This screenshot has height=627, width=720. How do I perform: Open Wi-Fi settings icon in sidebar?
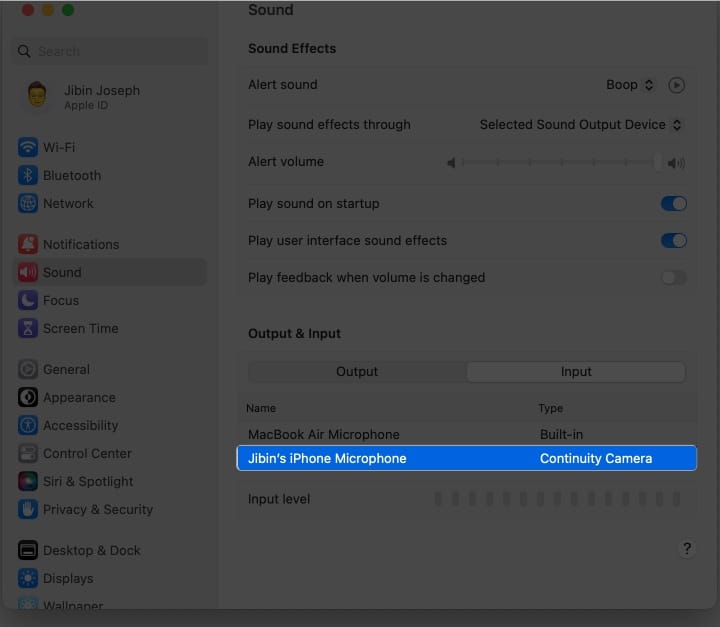tap(28, 147)
